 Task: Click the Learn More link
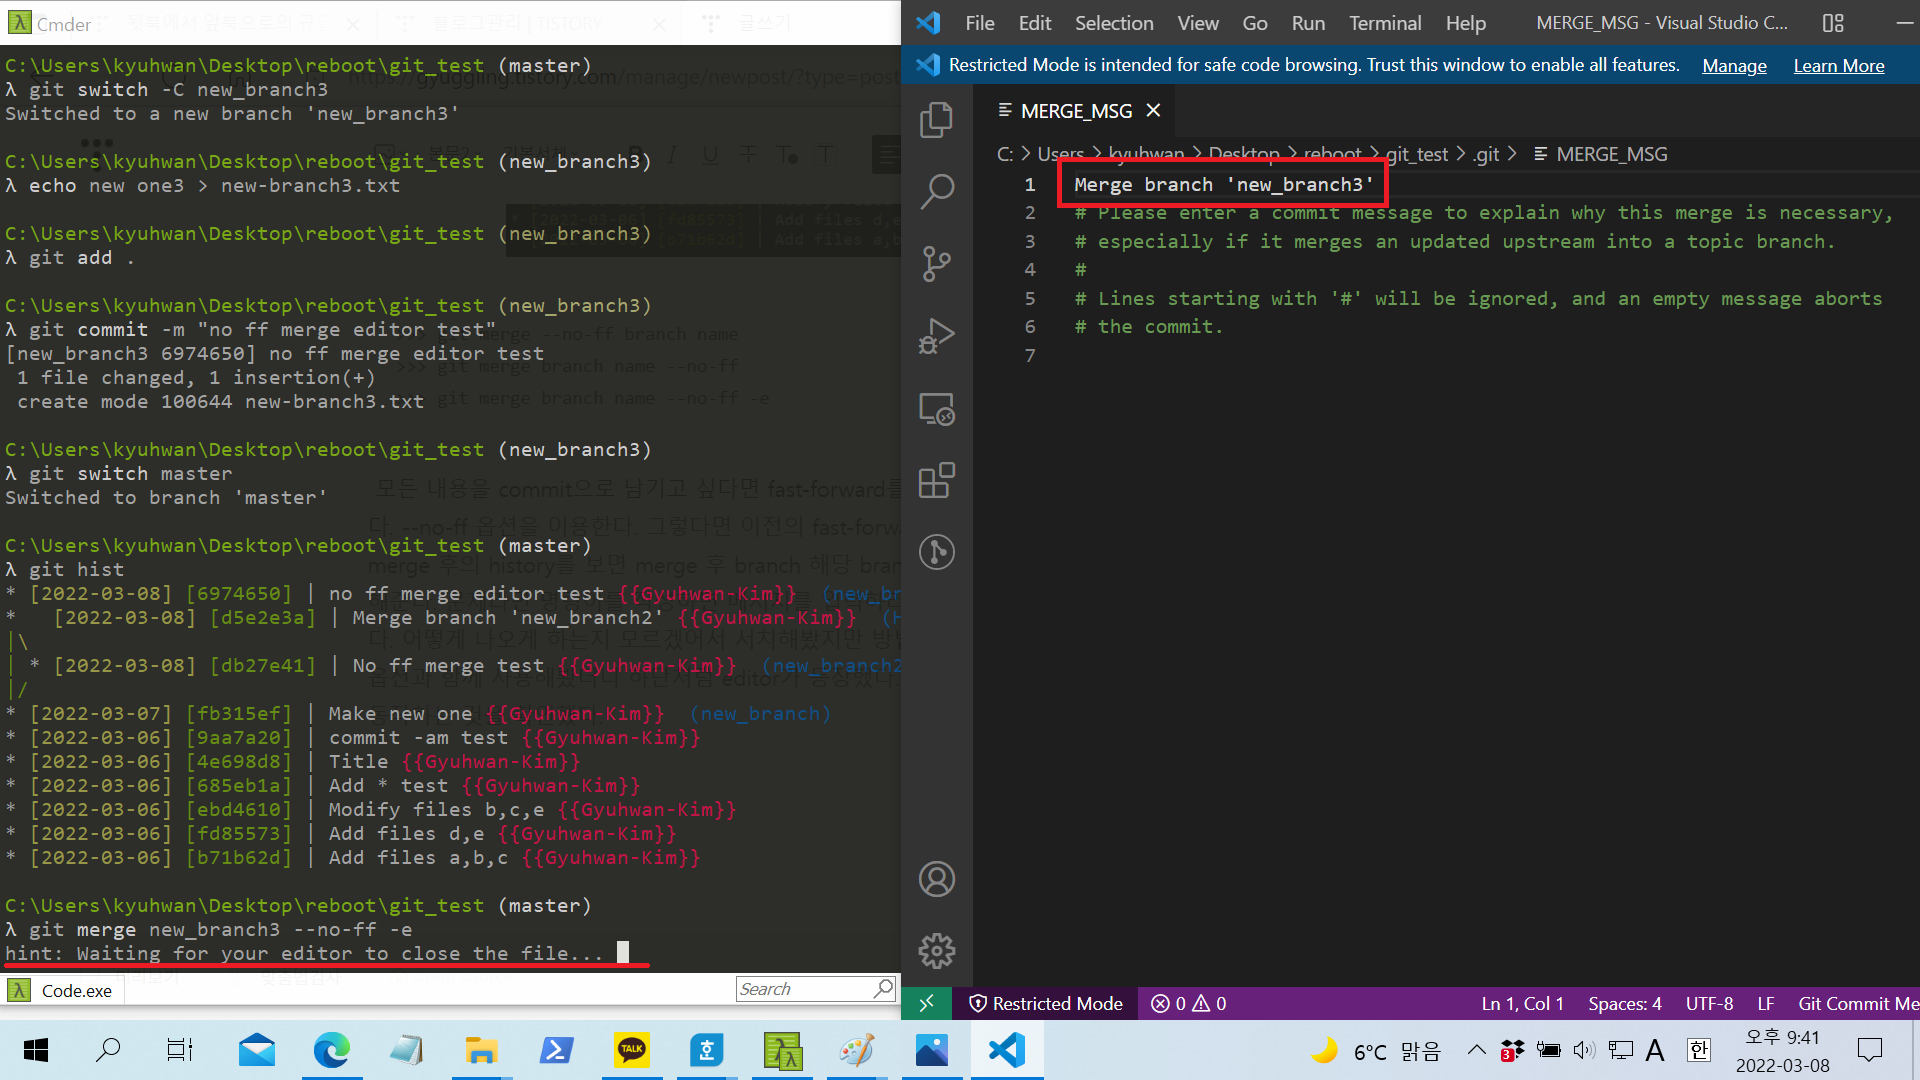(1838, 65)
